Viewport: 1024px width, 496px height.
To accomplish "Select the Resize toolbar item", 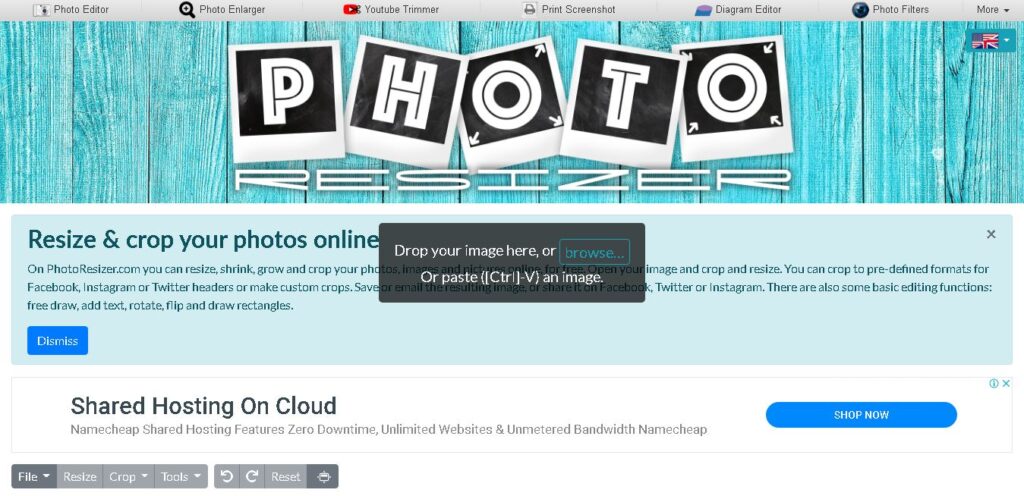I will coord(80,476).
